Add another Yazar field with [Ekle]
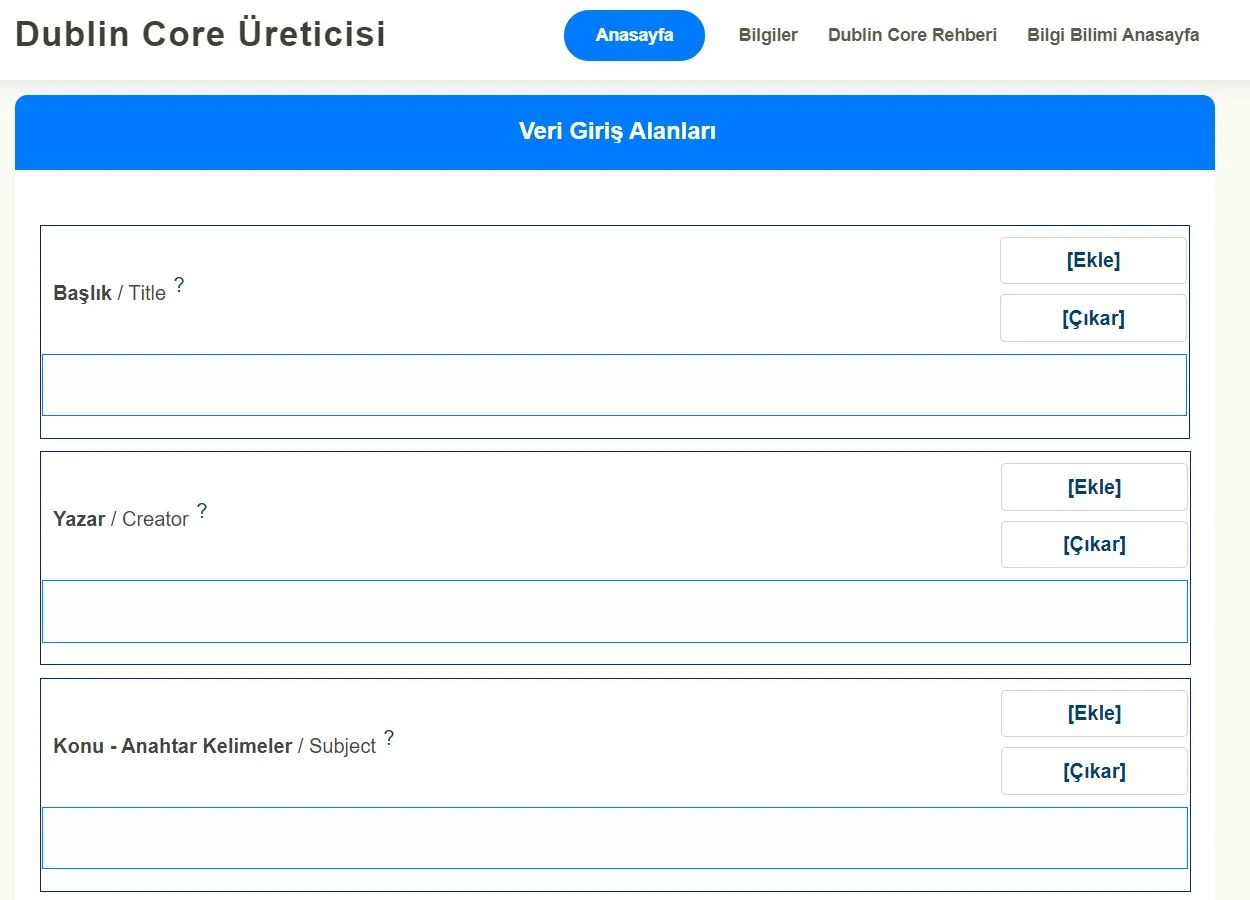The image size is (1250, 900). [x=1094, y=487]
